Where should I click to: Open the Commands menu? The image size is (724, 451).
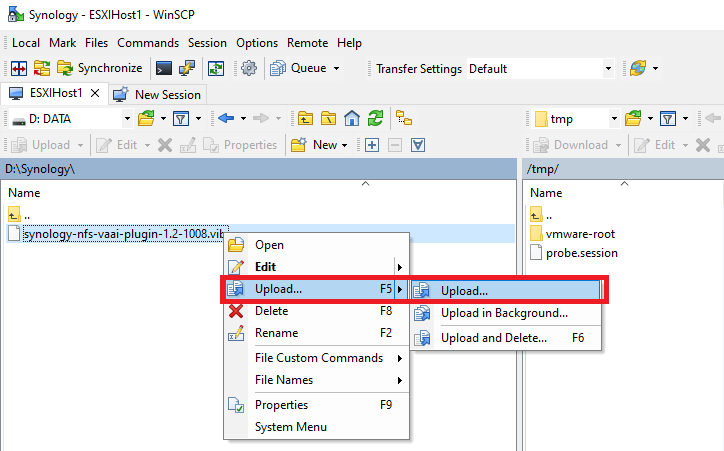point(148,43)
